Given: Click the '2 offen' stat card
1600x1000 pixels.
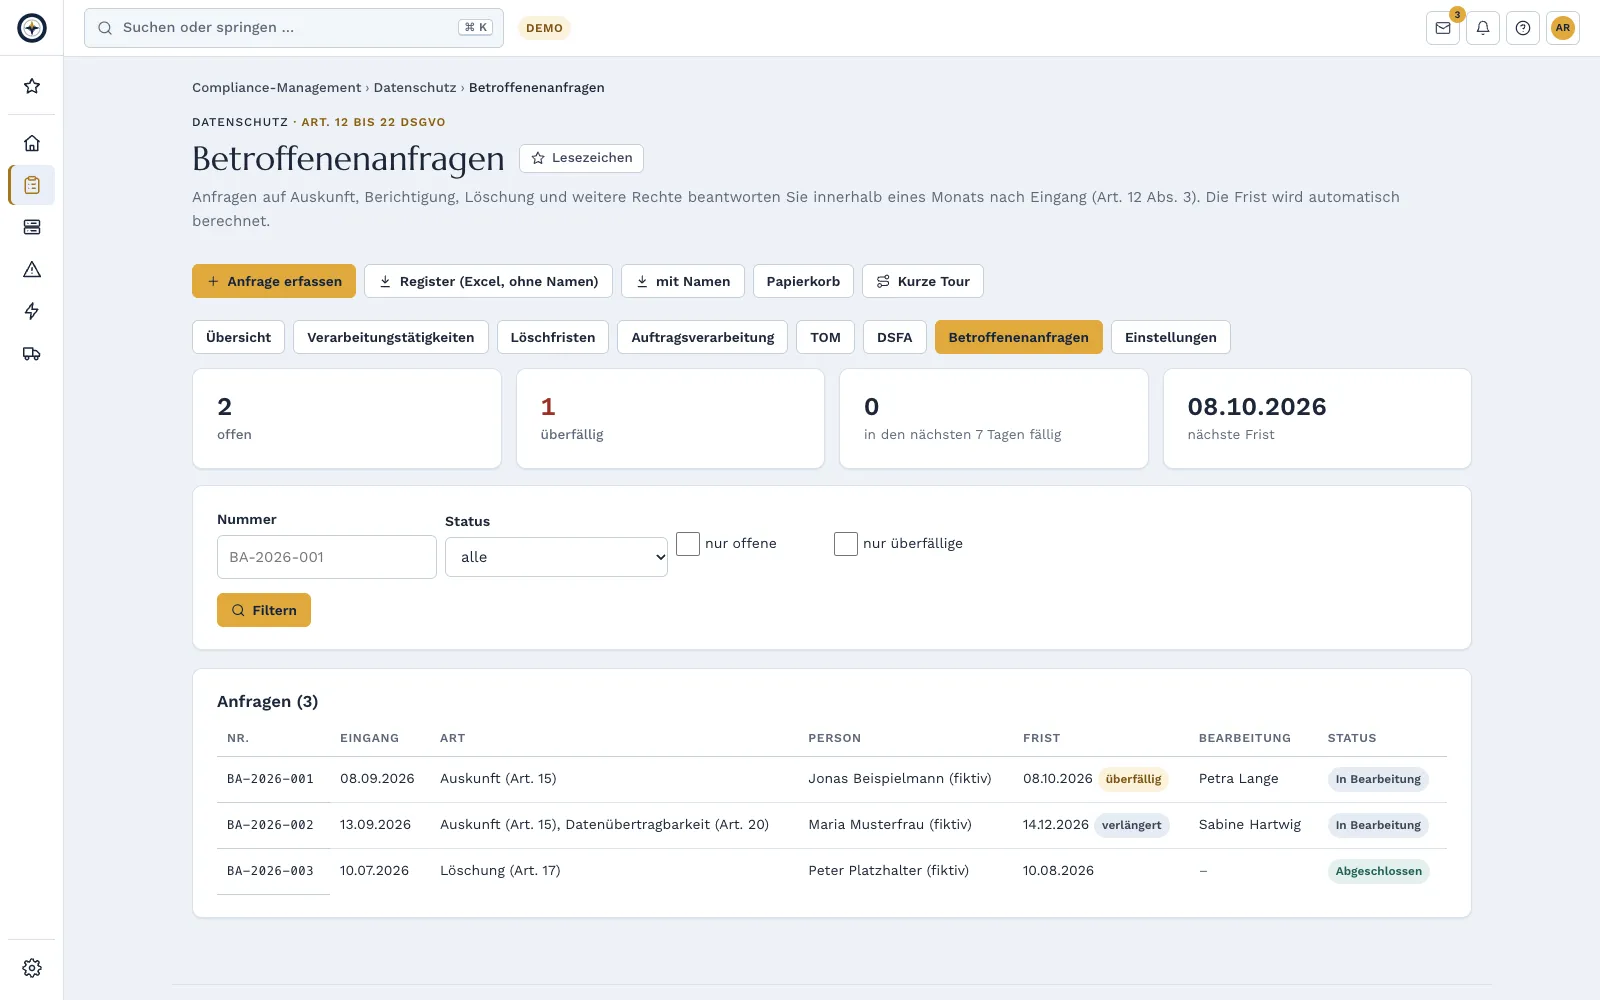Looking at the screenshot, I should [347, 418].
